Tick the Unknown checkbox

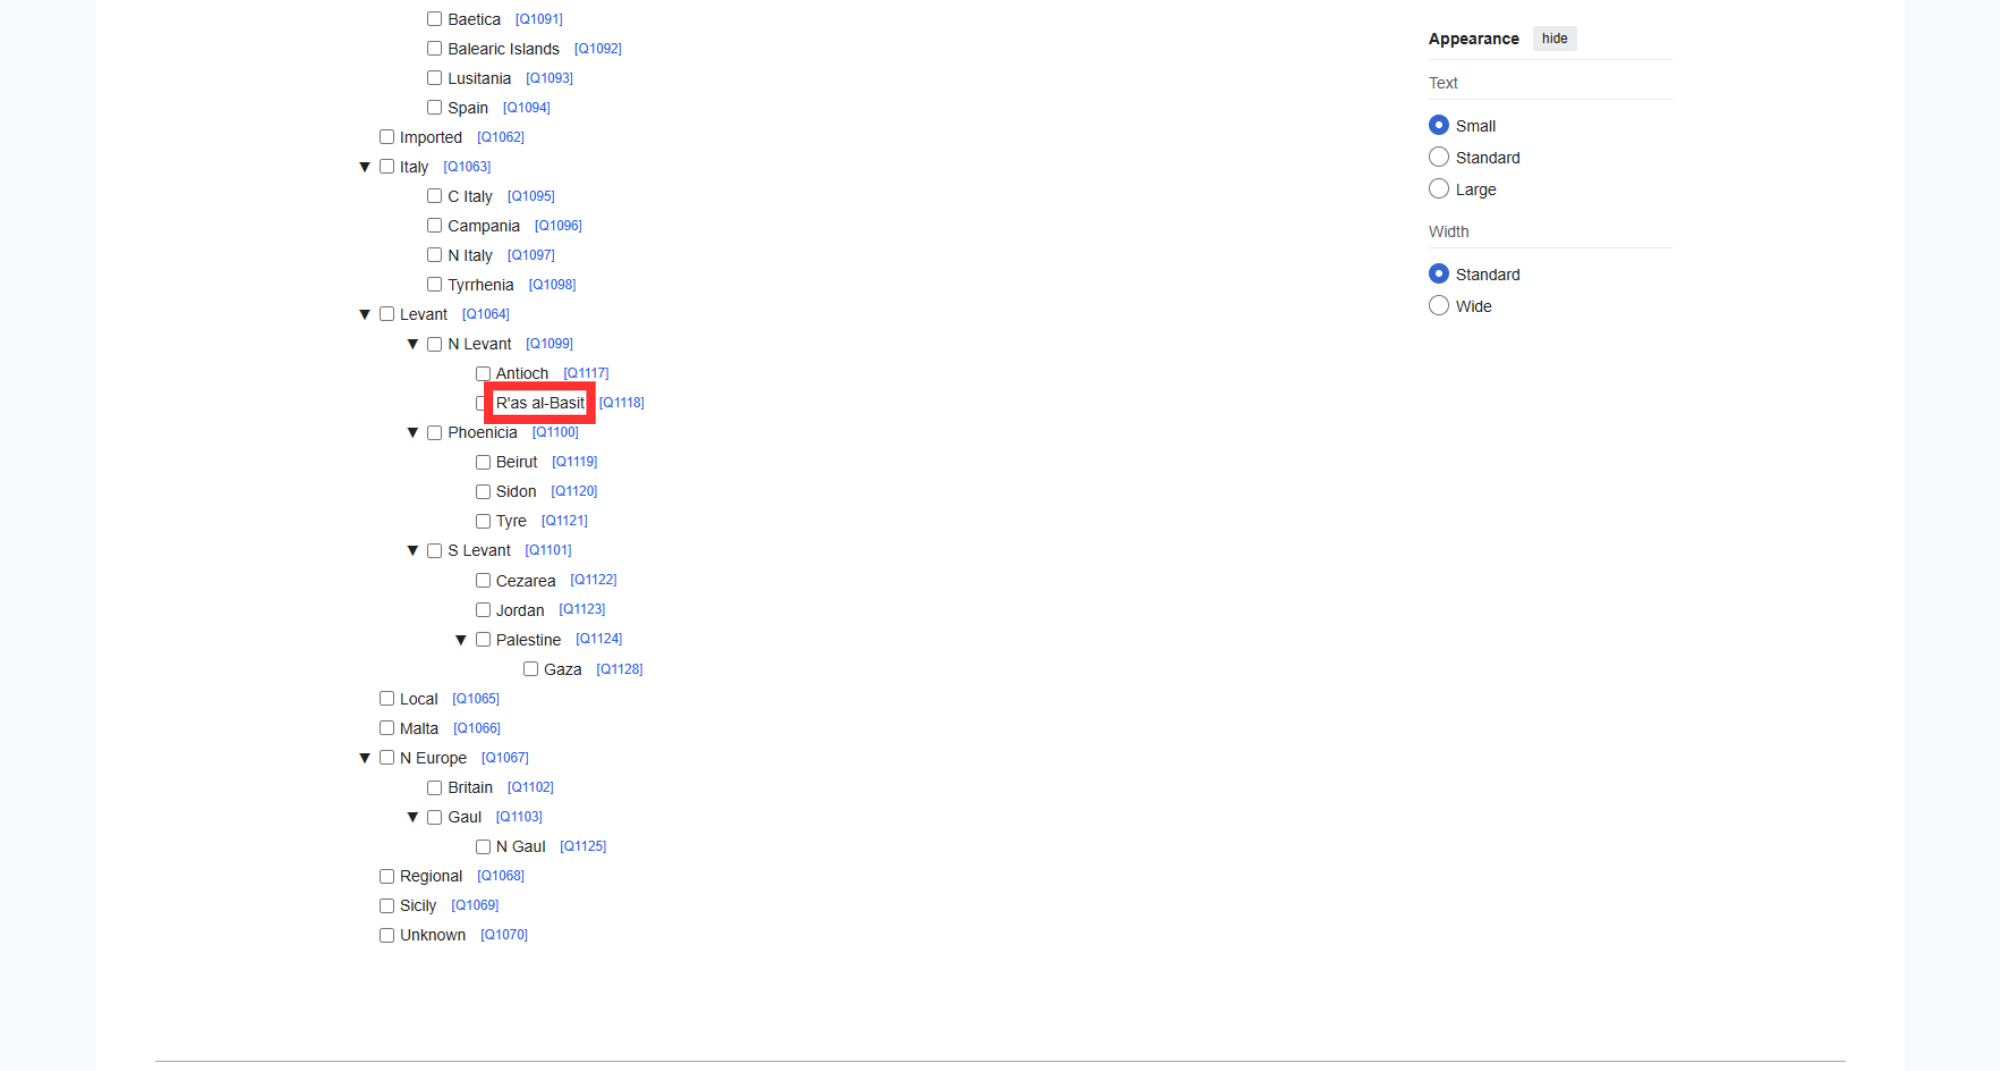point(386,935)
